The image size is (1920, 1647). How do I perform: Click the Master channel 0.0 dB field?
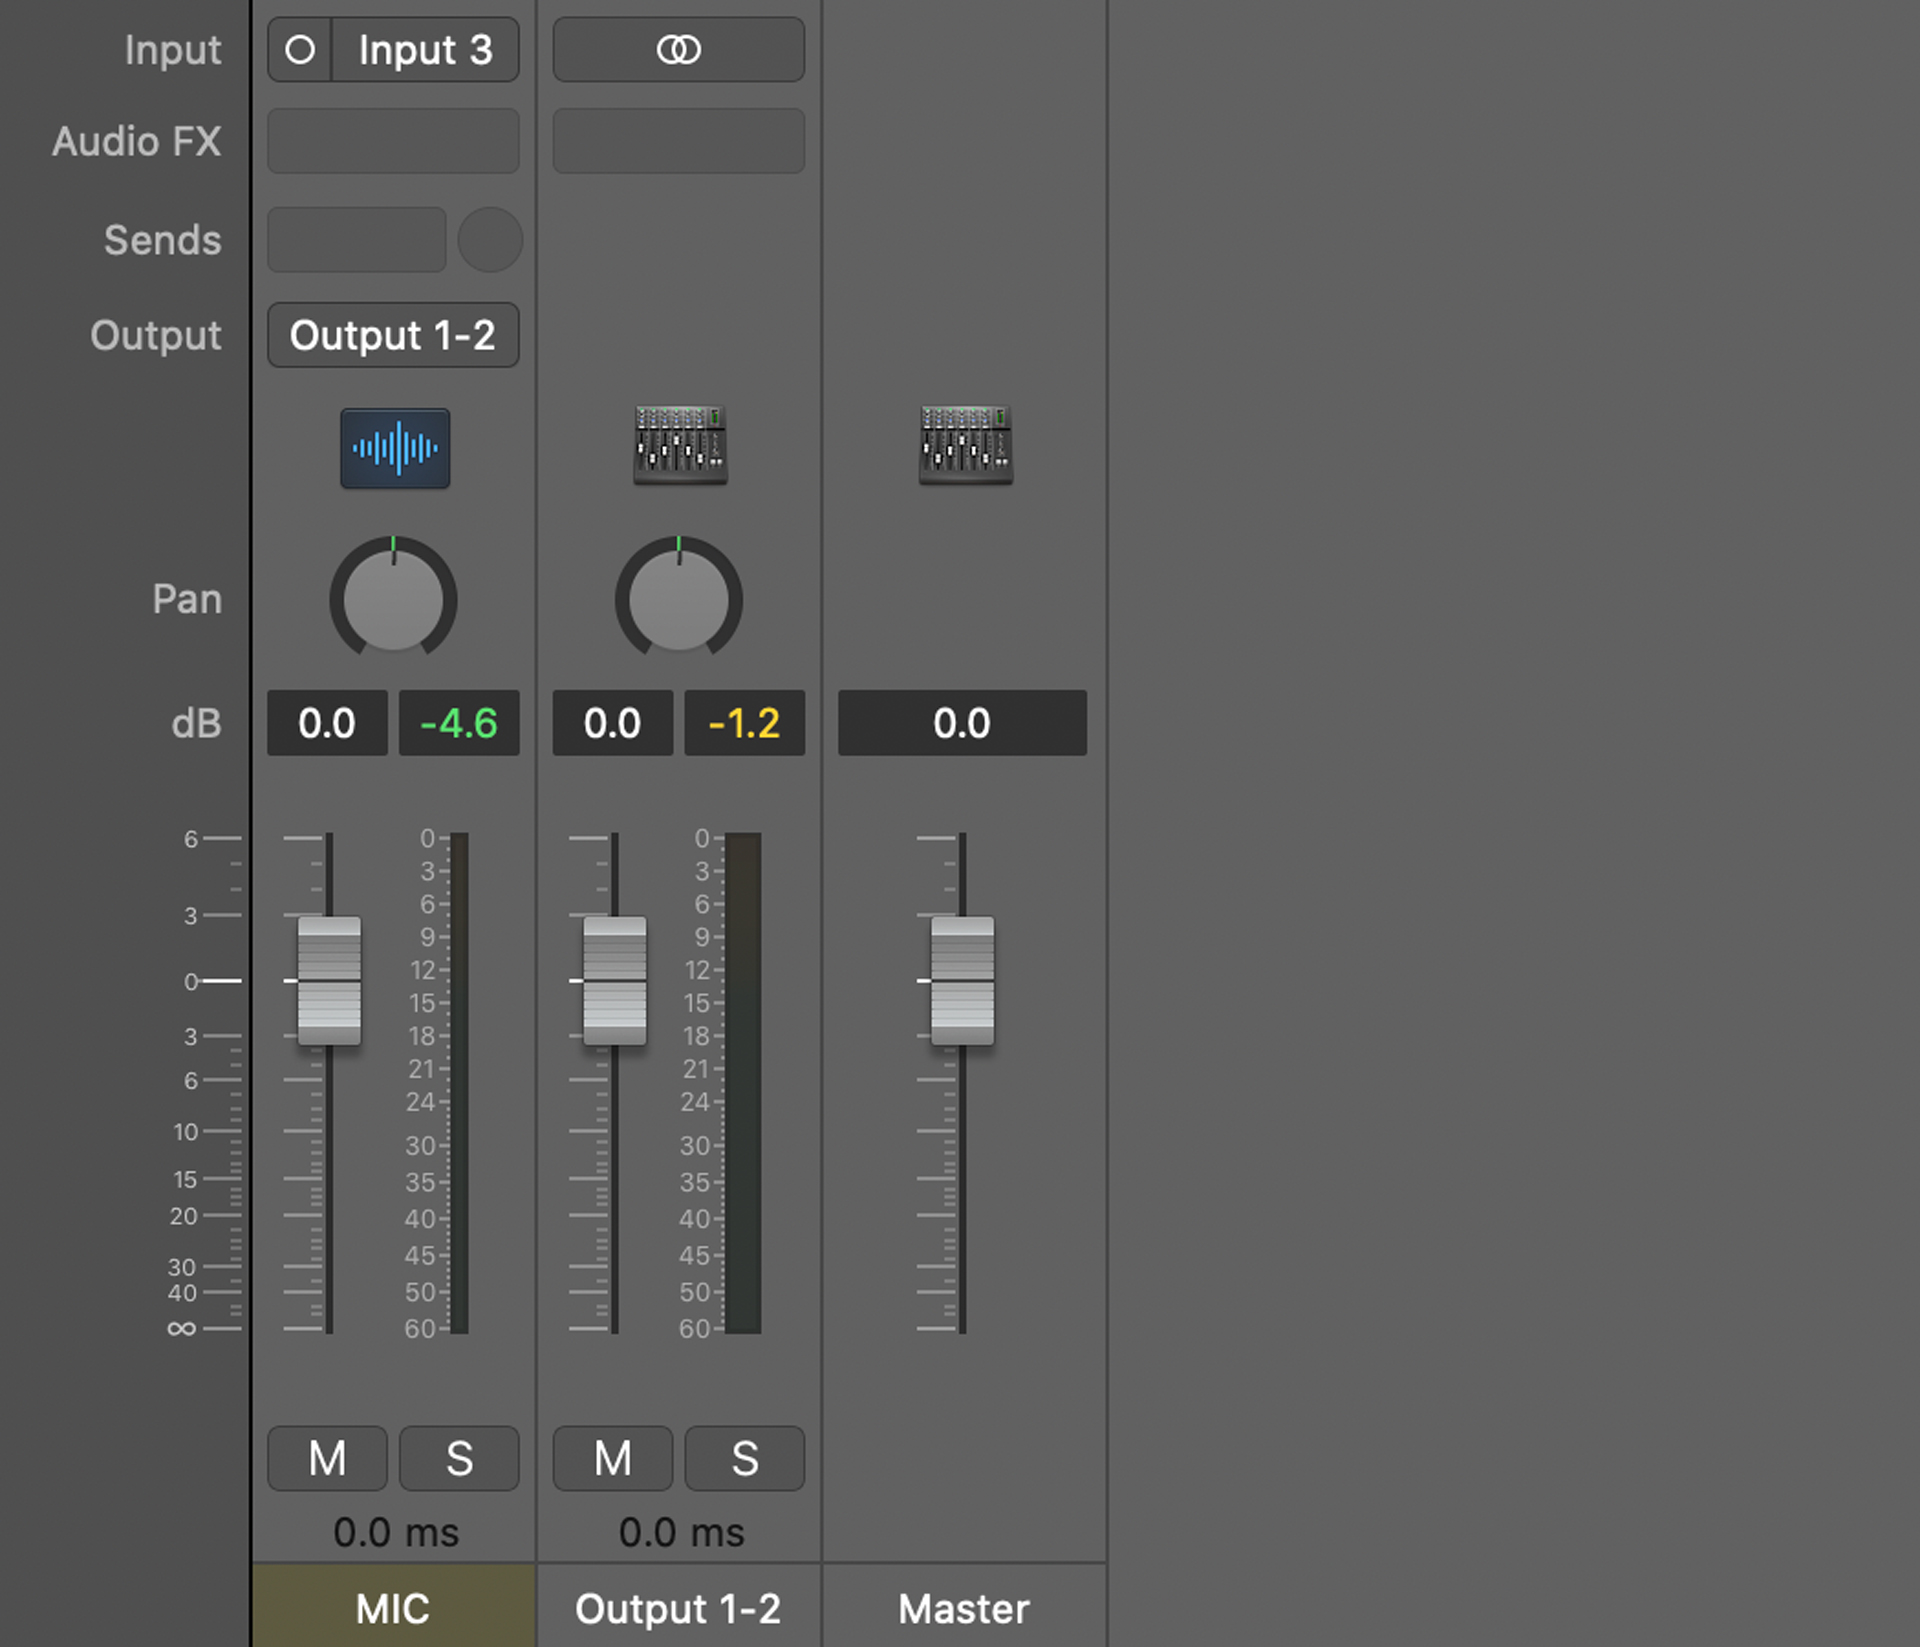962,723
